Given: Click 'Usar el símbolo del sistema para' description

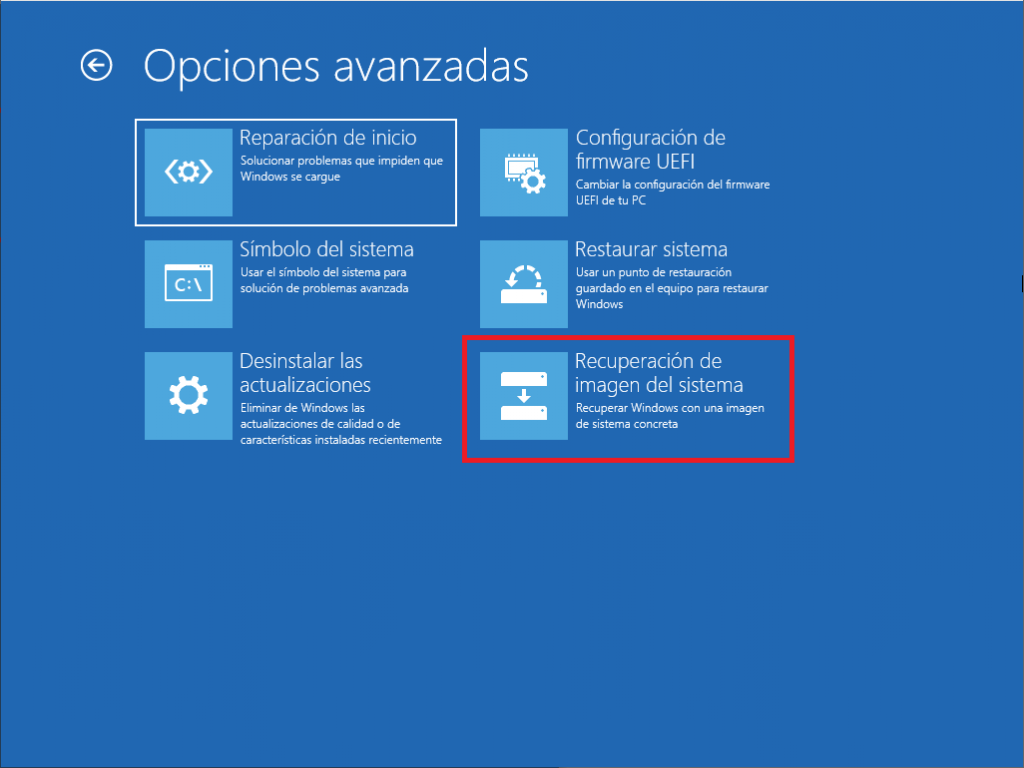Looking at the screenshot, I should (x=323, y=272).
